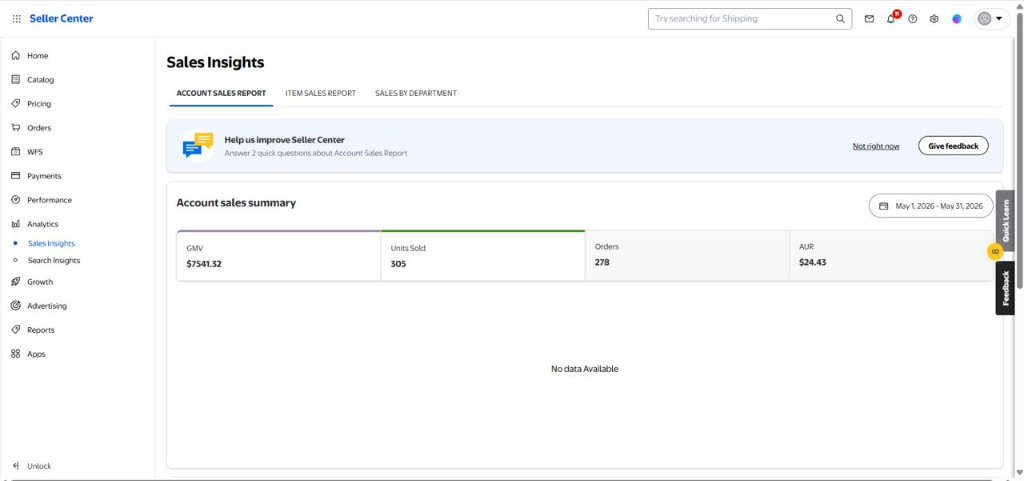Click the Reports sidebar icon
This screenshot has height=481, width=1024.
[x=16, y=330]
